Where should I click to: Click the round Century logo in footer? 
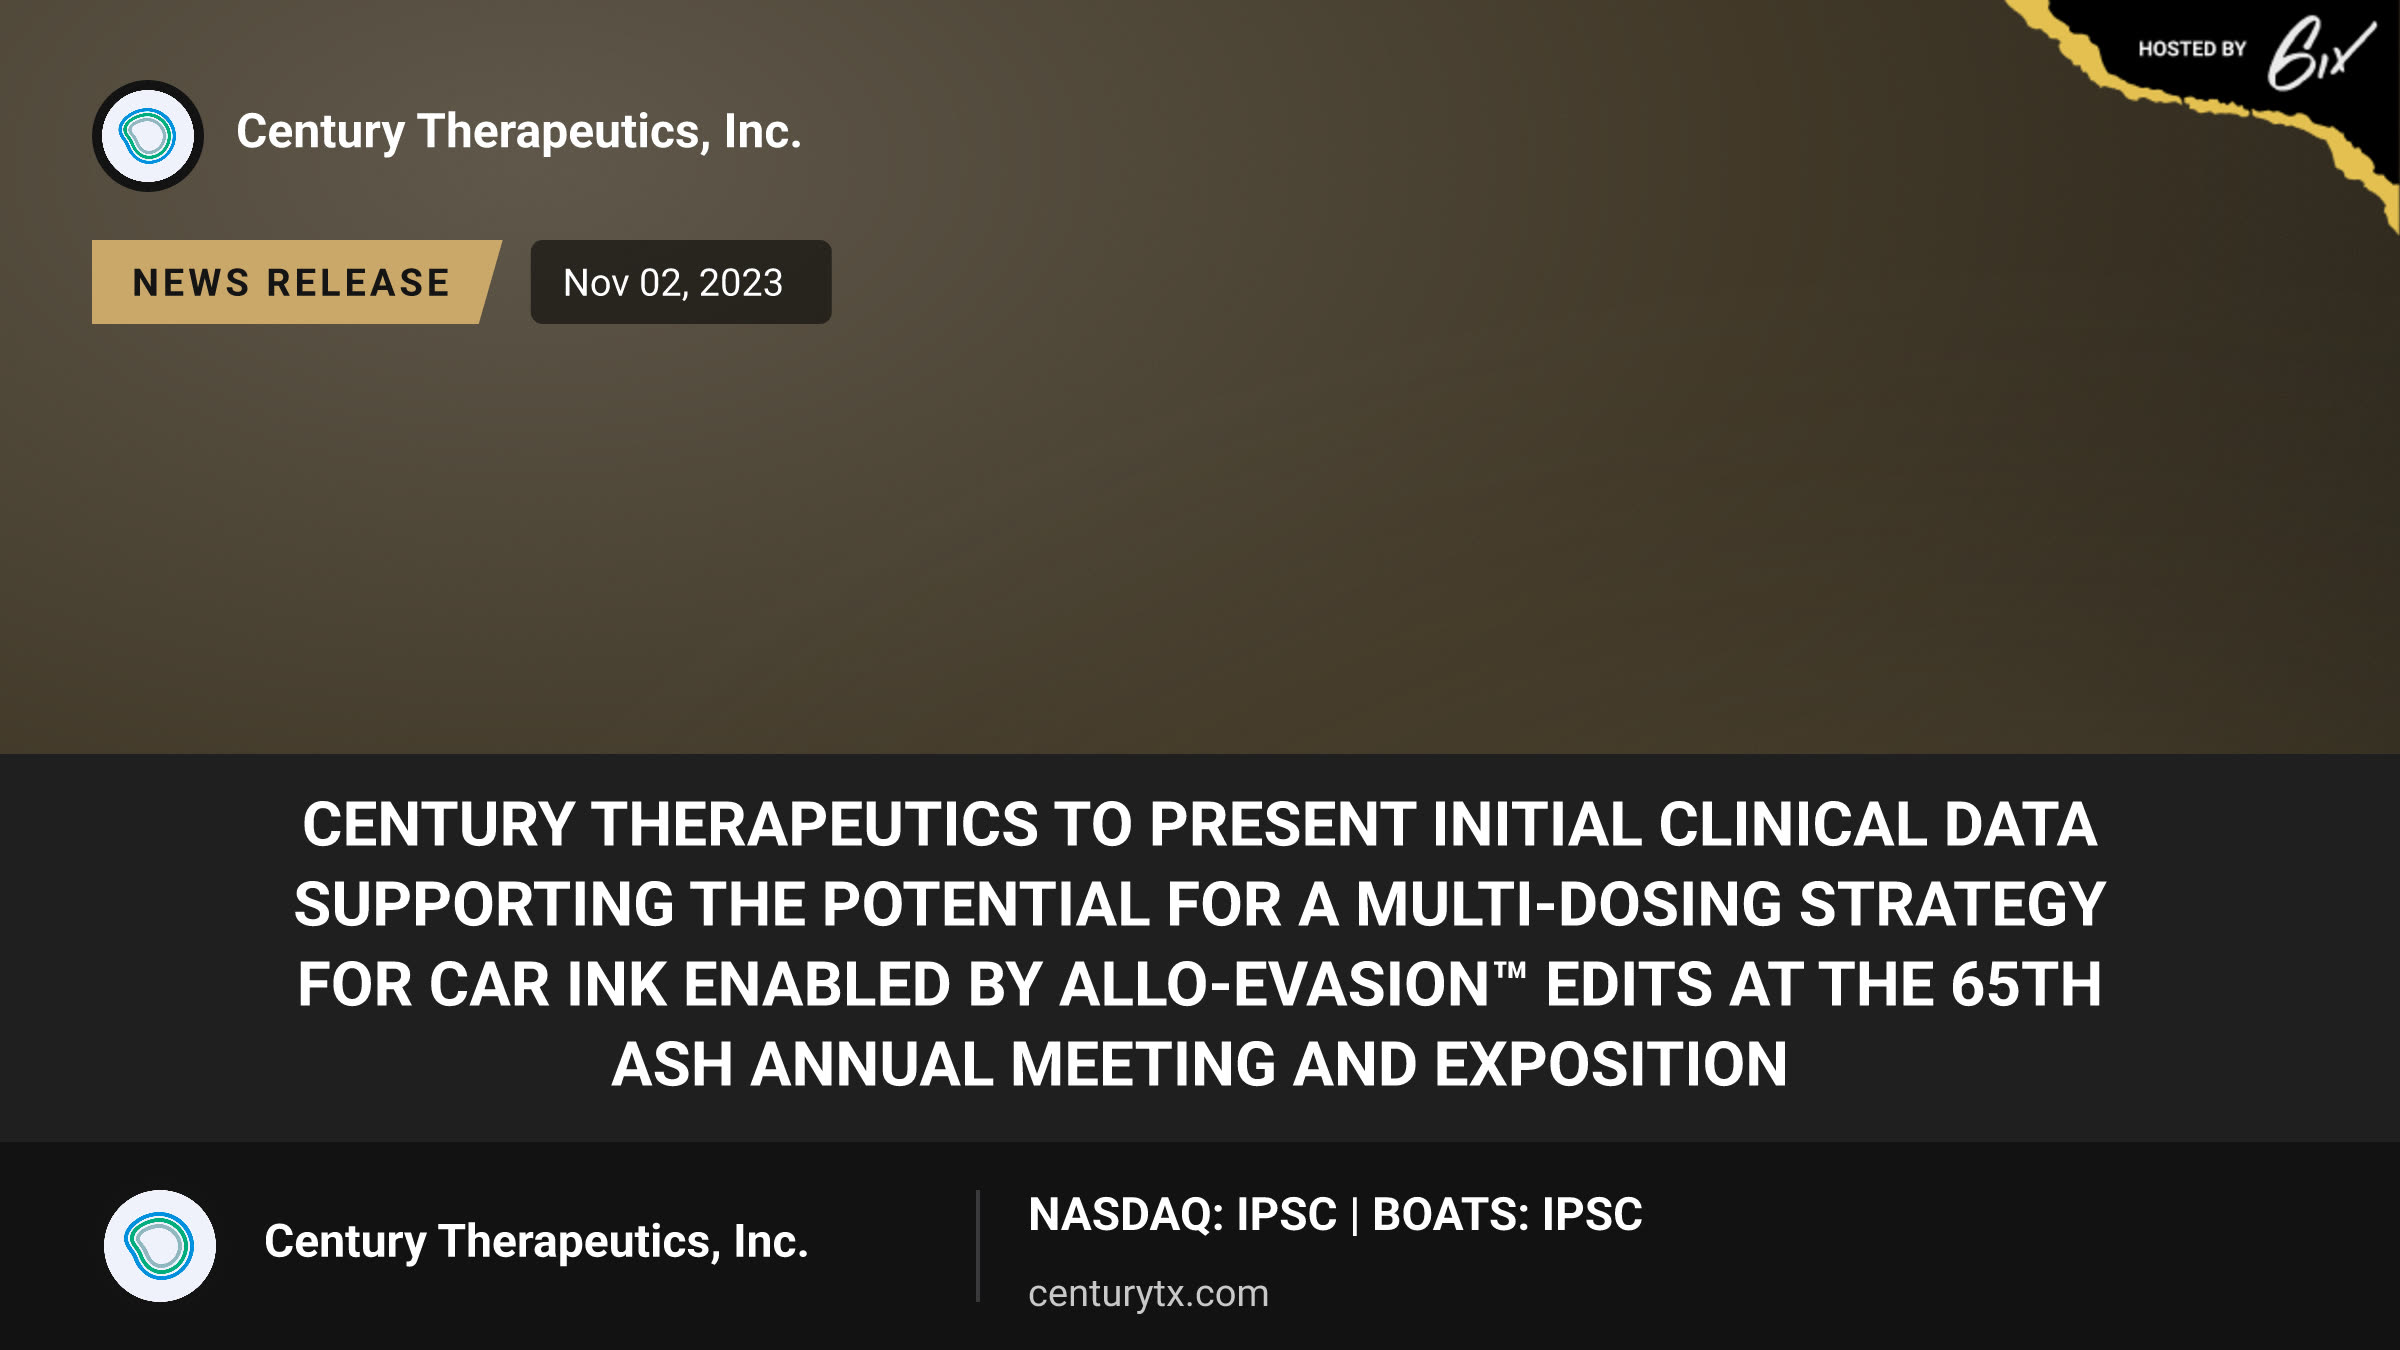tap(160, 1246)
